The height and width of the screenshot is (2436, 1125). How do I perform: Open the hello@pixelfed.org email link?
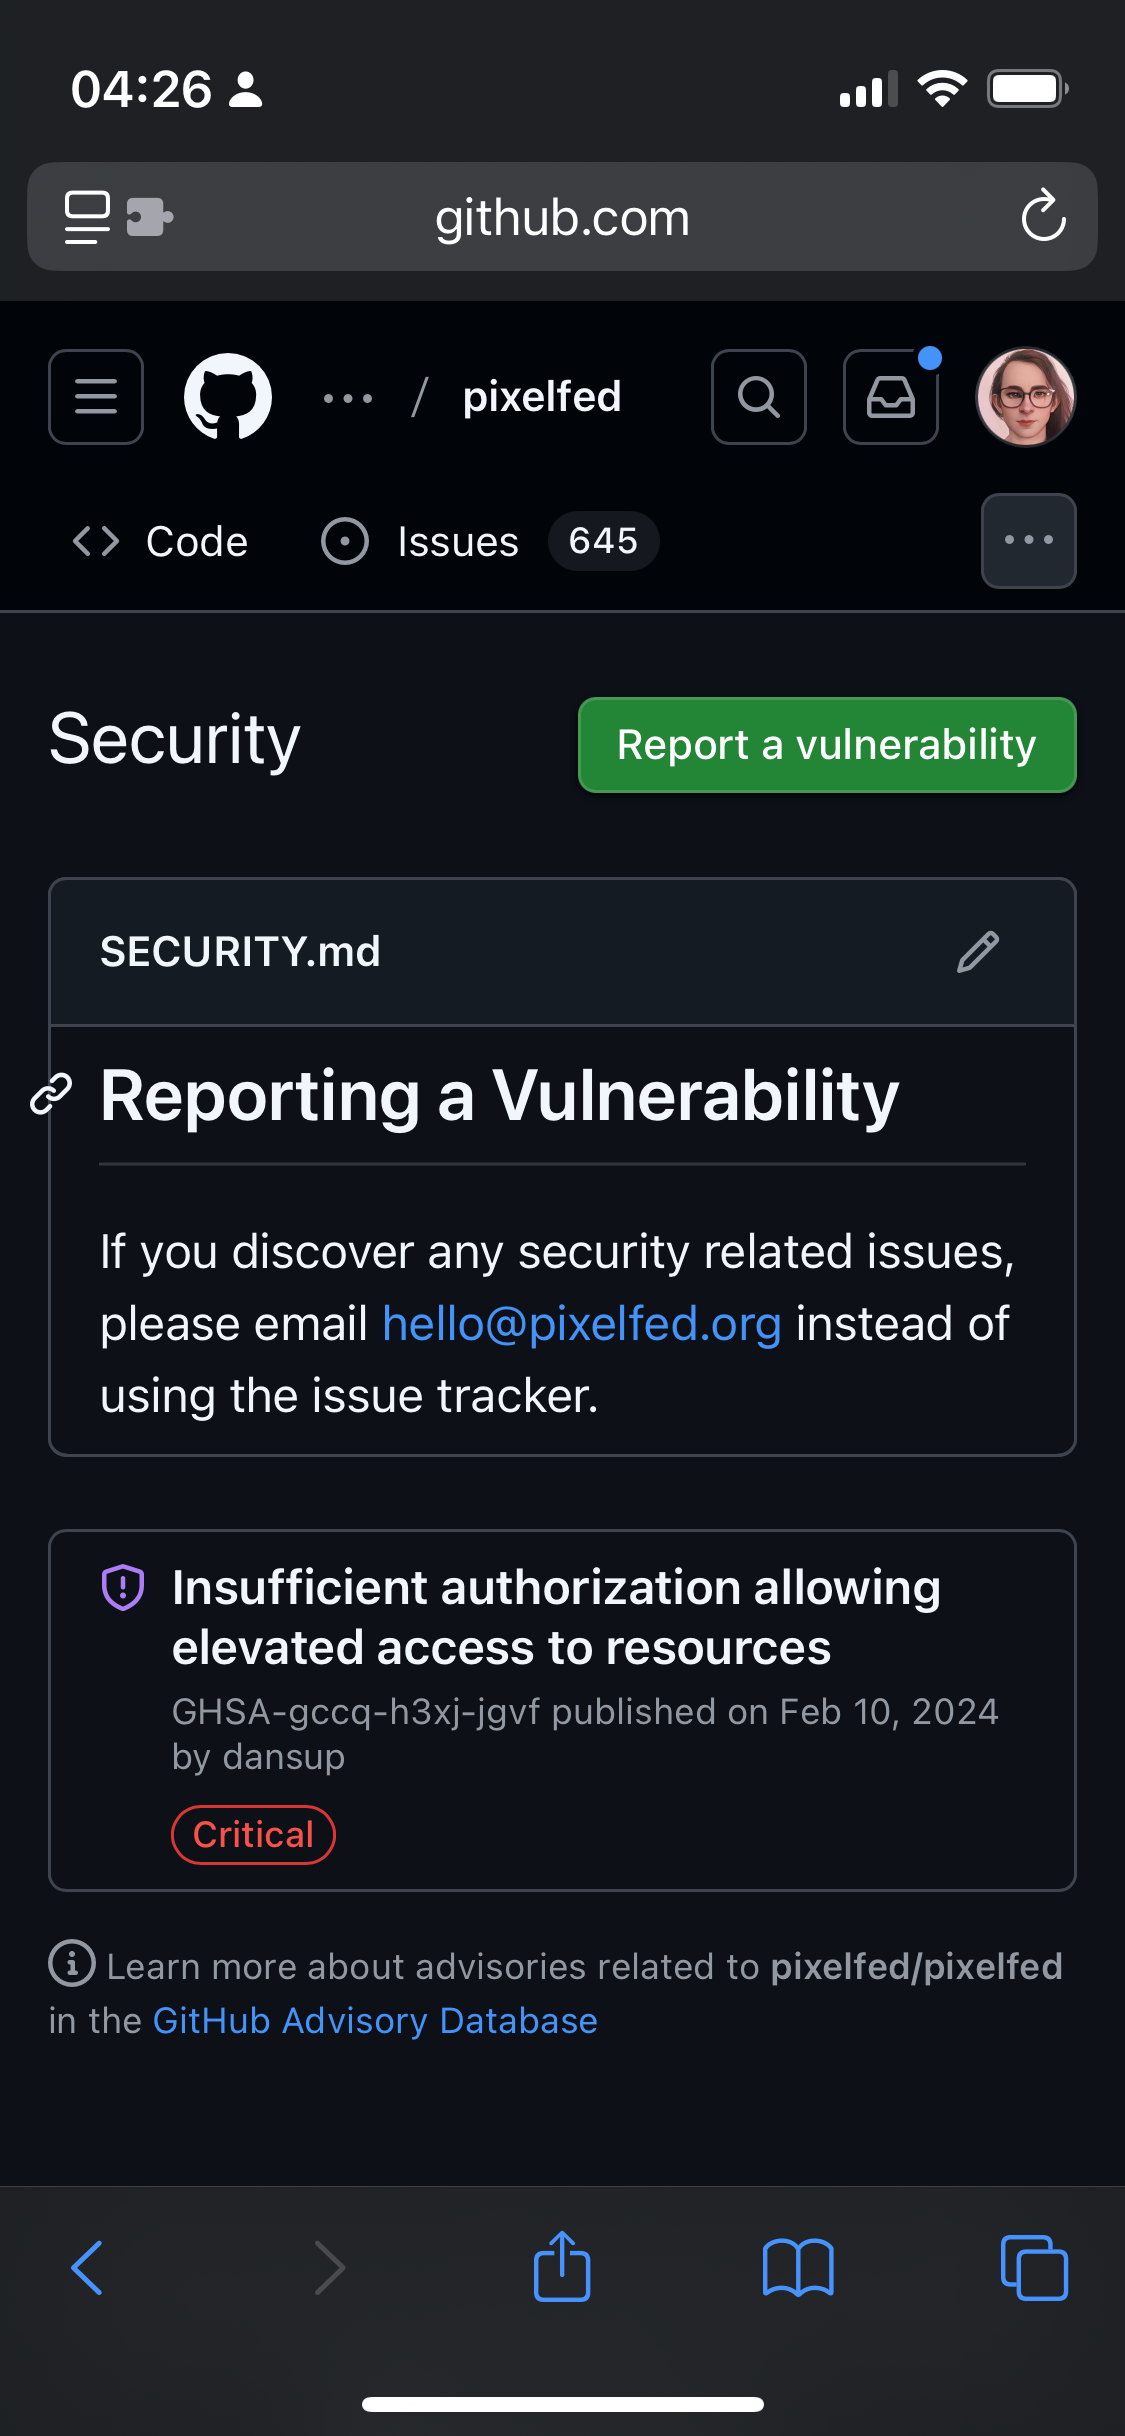(581, 1324)
